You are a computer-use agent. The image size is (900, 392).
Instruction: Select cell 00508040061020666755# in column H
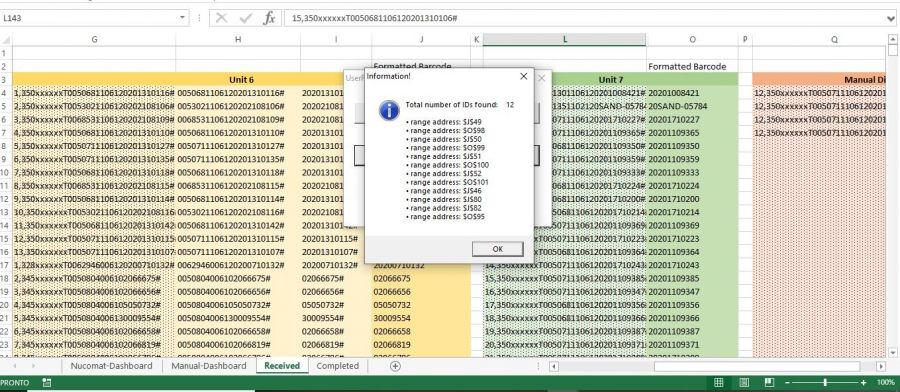pos(238,278)
